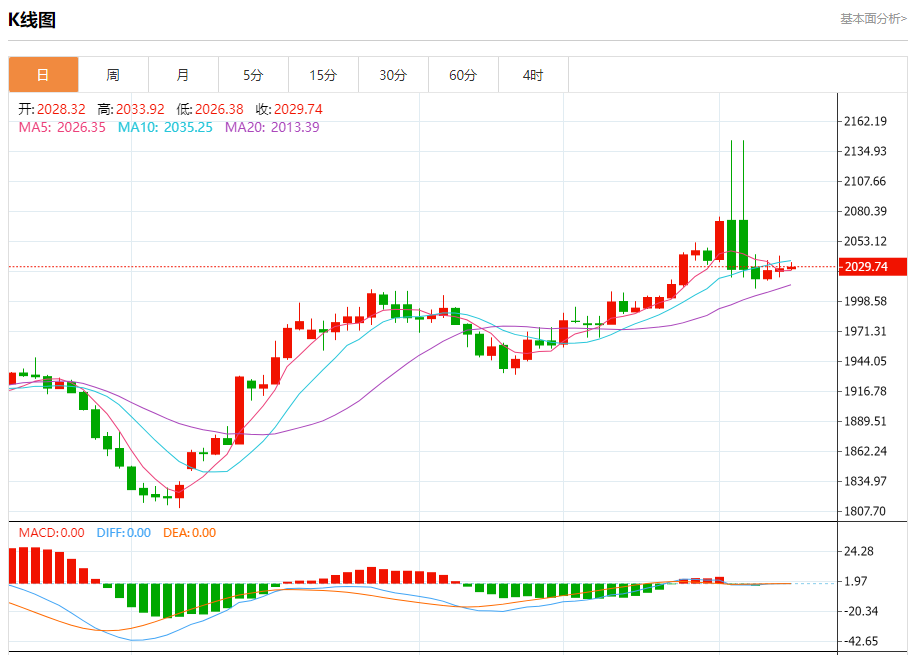Screen dimensions: 916x655
Task: Click the MA20: 2013.39 indicator label
Action: pyautogui.click(x=272, y=127)
